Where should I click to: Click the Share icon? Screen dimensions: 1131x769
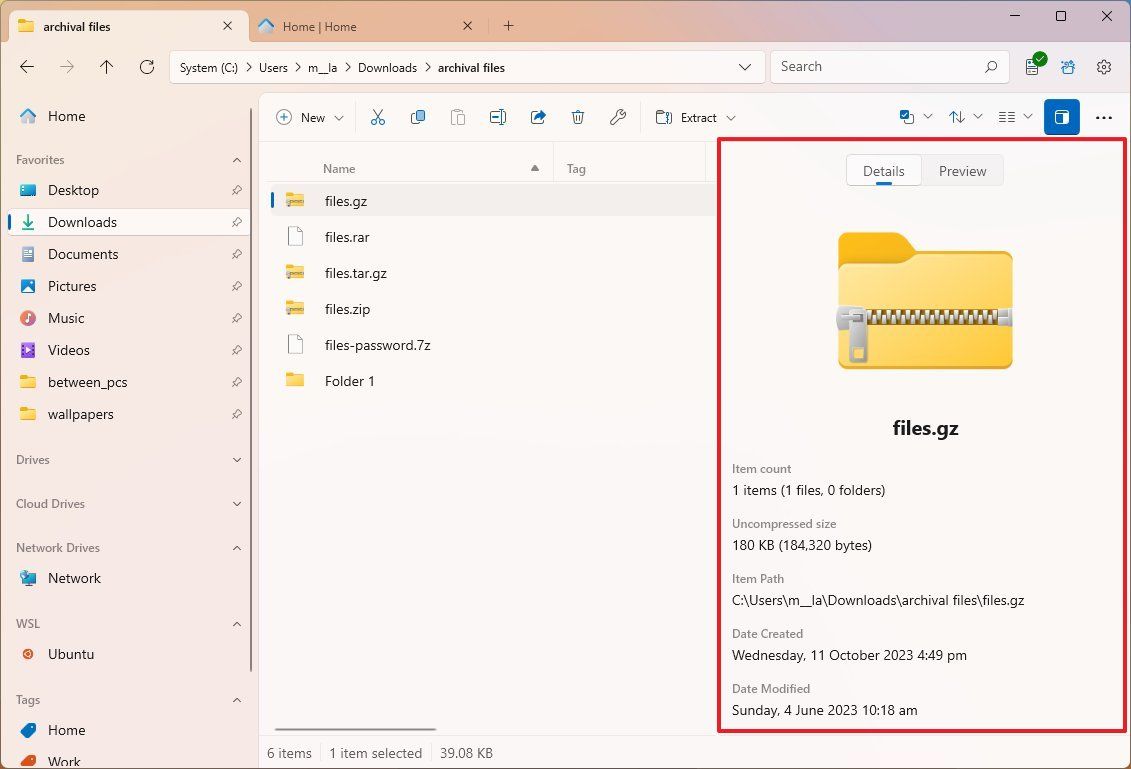[x=538, y=117]
